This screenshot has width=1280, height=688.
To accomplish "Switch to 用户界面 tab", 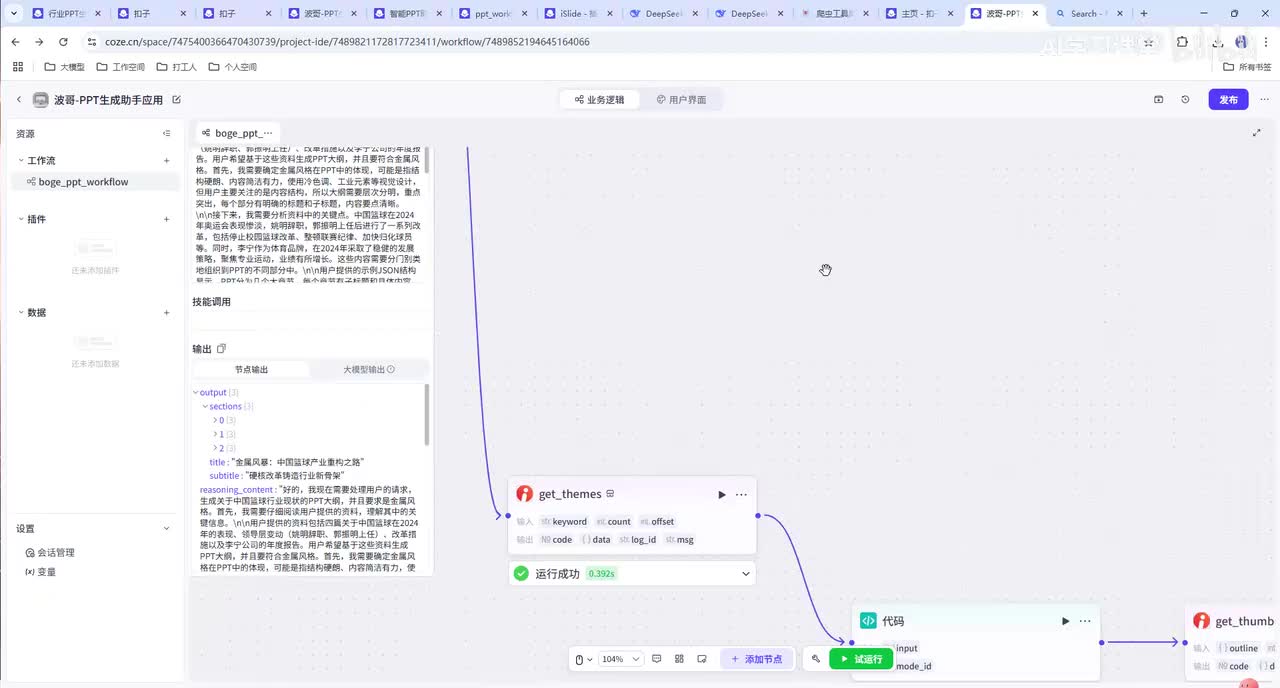I will click(x=681, y=100).
